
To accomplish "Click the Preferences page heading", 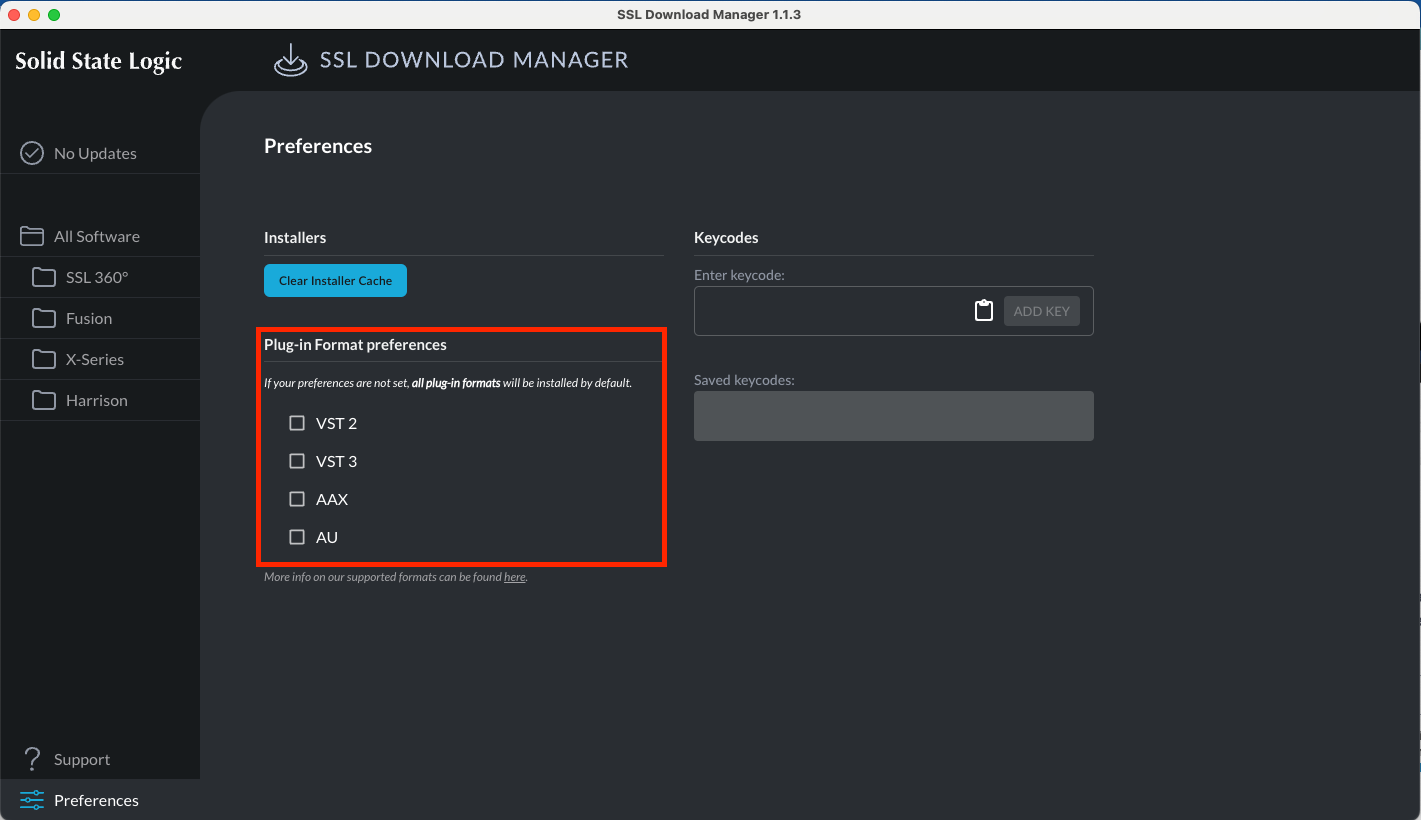I will pyautogui.click(x=318, y=146).
